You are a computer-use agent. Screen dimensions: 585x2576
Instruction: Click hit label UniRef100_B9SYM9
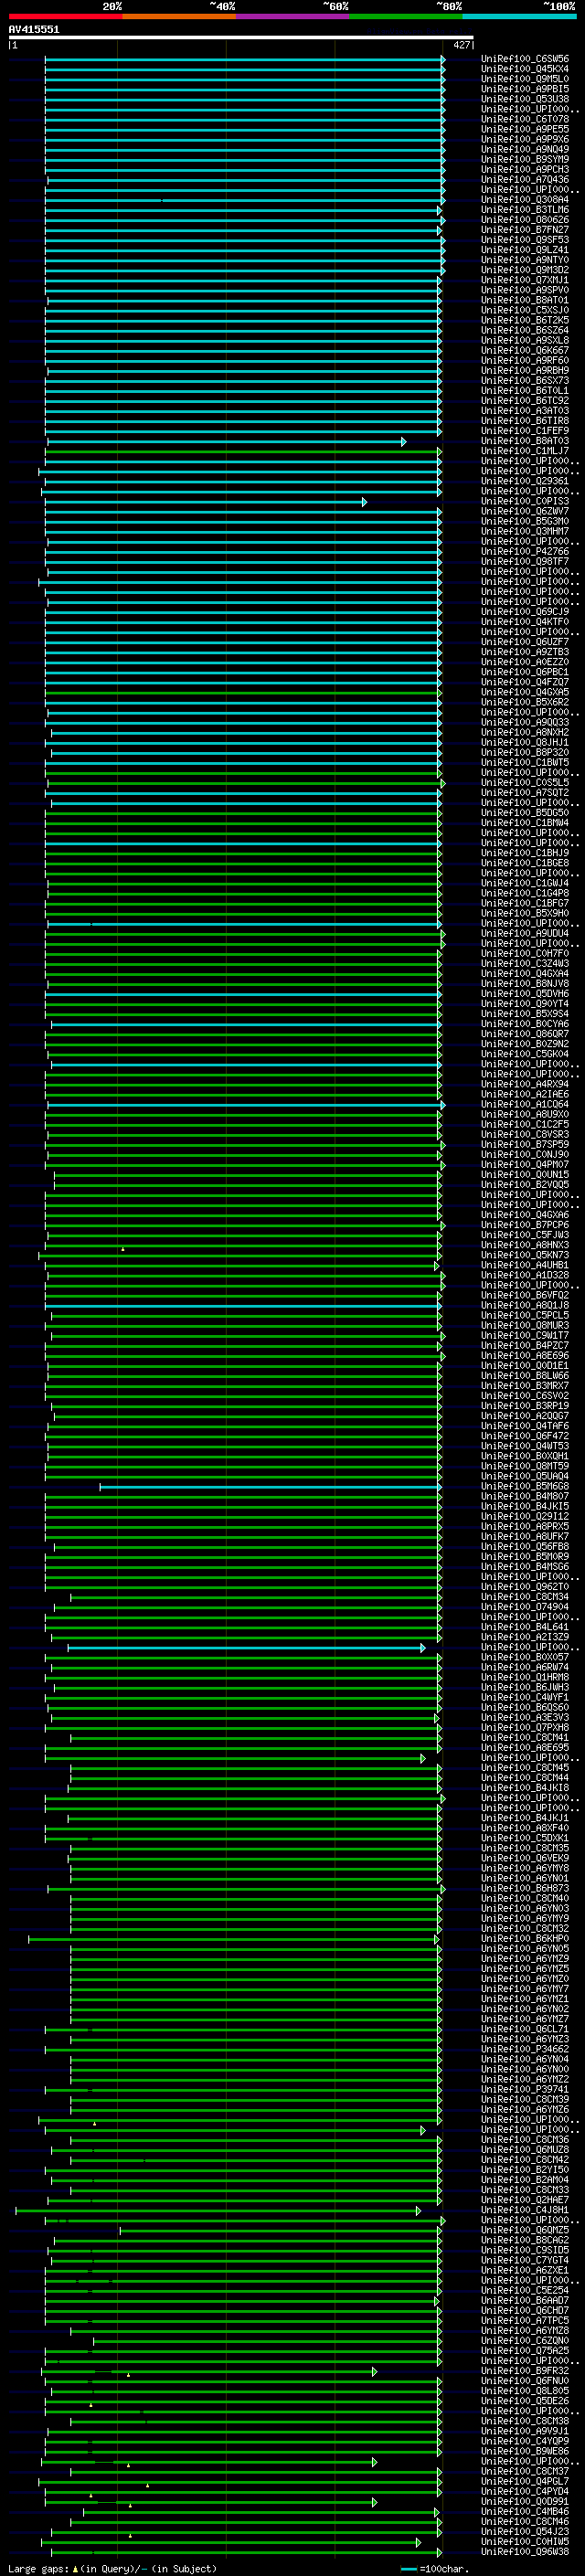[525, 159]
